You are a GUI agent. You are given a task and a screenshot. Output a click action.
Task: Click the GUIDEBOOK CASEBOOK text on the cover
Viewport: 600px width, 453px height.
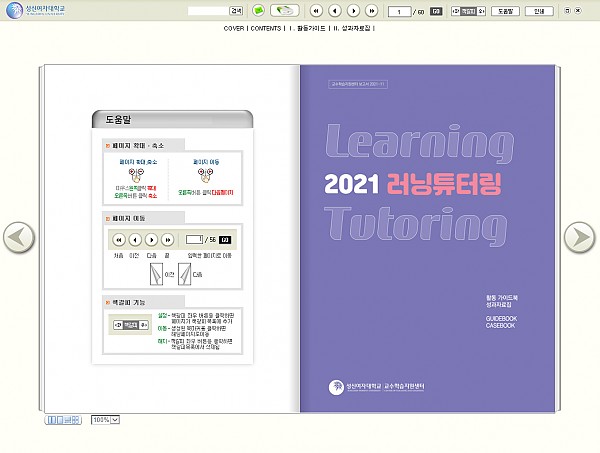pos(501,322)
